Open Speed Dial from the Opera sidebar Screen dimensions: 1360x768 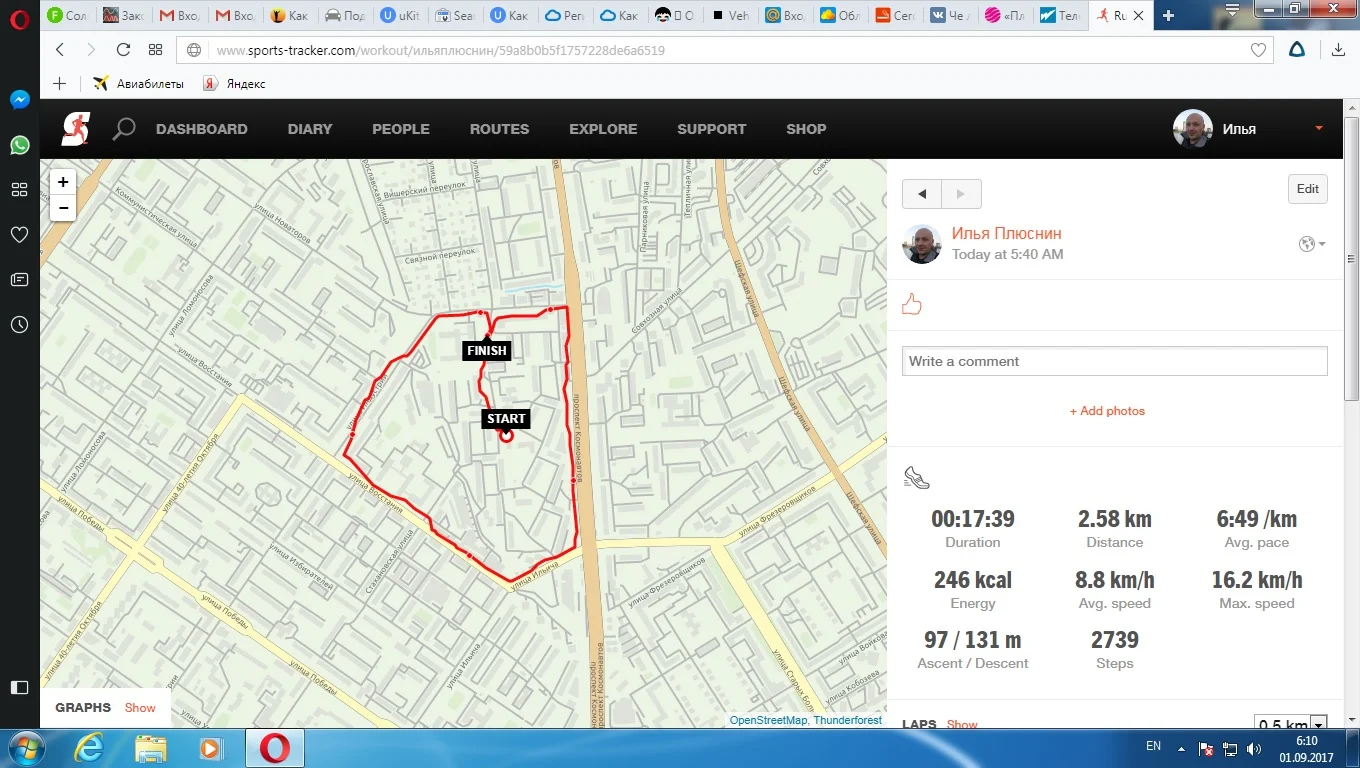[19, 190]
